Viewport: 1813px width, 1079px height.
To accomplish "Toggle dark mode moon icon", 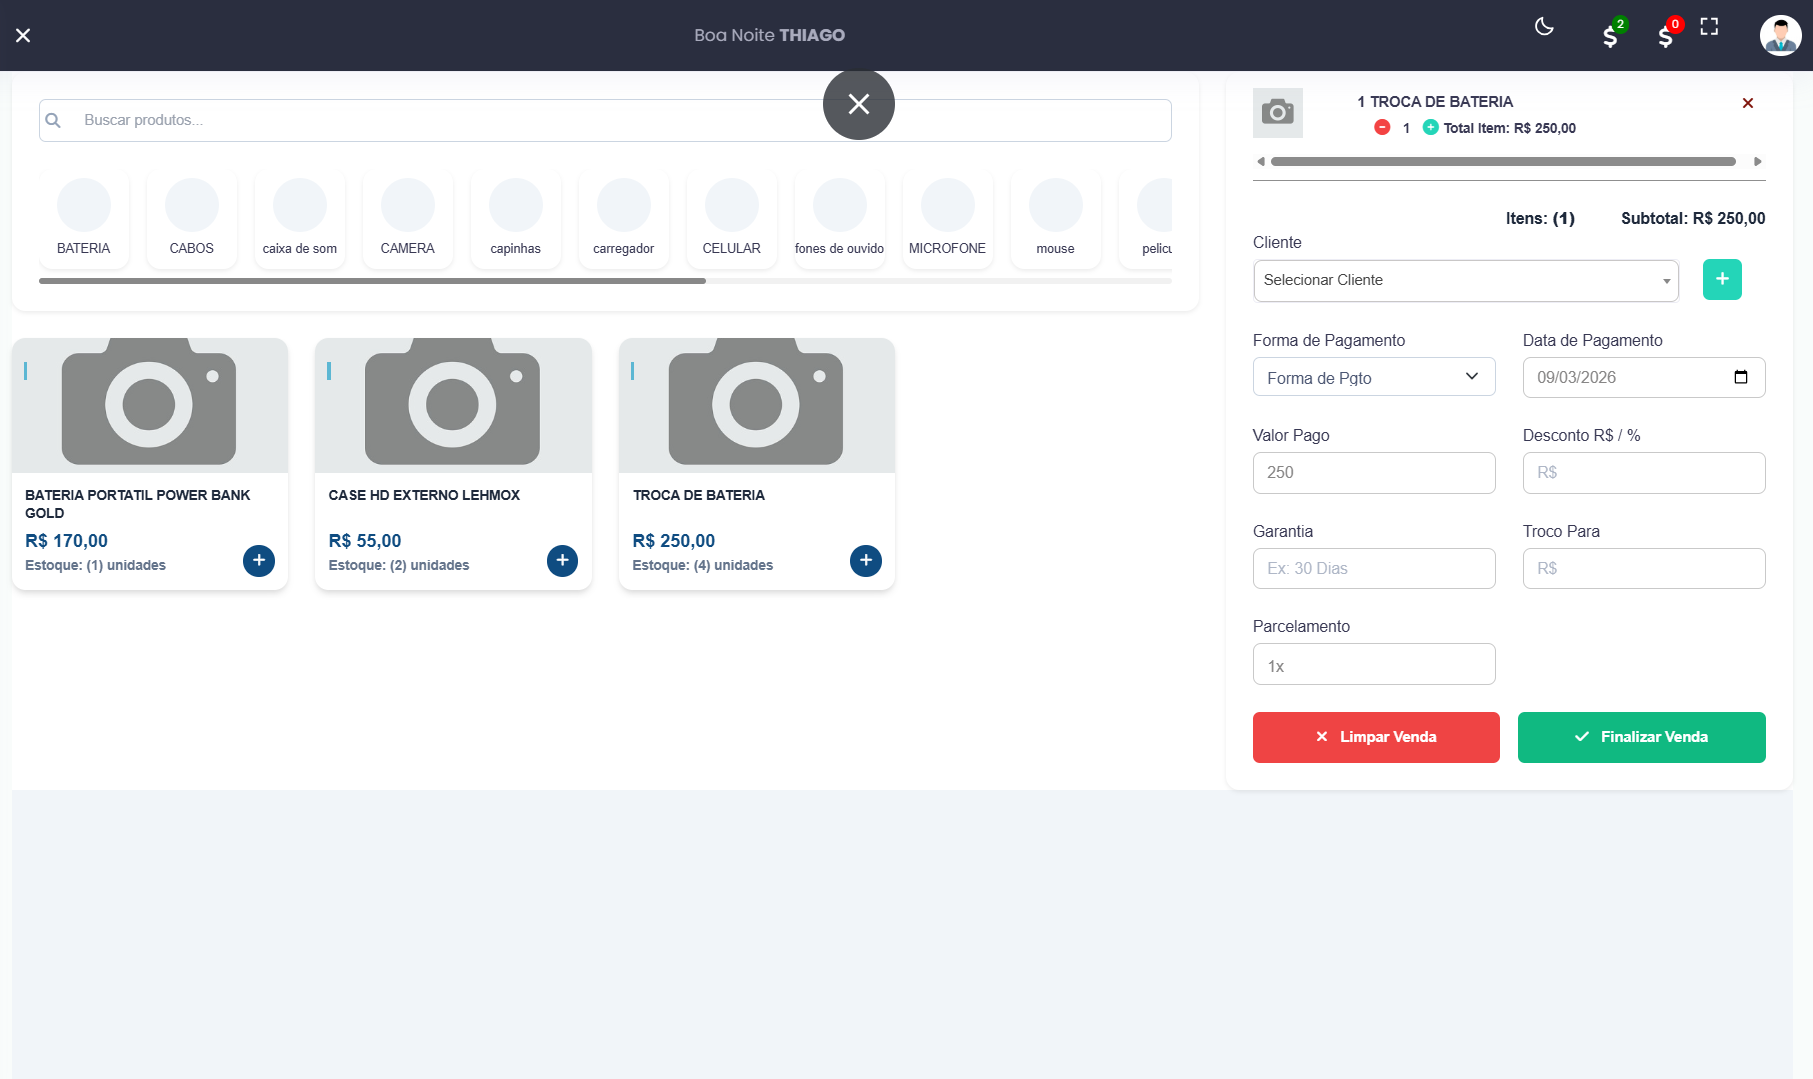I will coord(1544,27).
